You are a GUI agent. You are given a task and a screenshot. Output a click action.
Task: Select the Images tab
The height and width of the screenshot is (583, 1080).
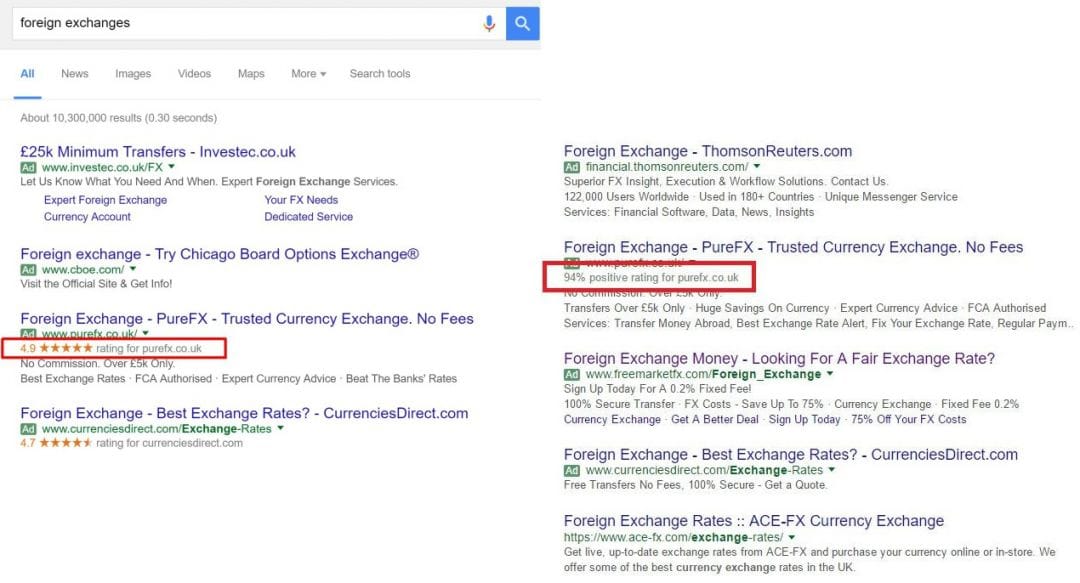133,73
